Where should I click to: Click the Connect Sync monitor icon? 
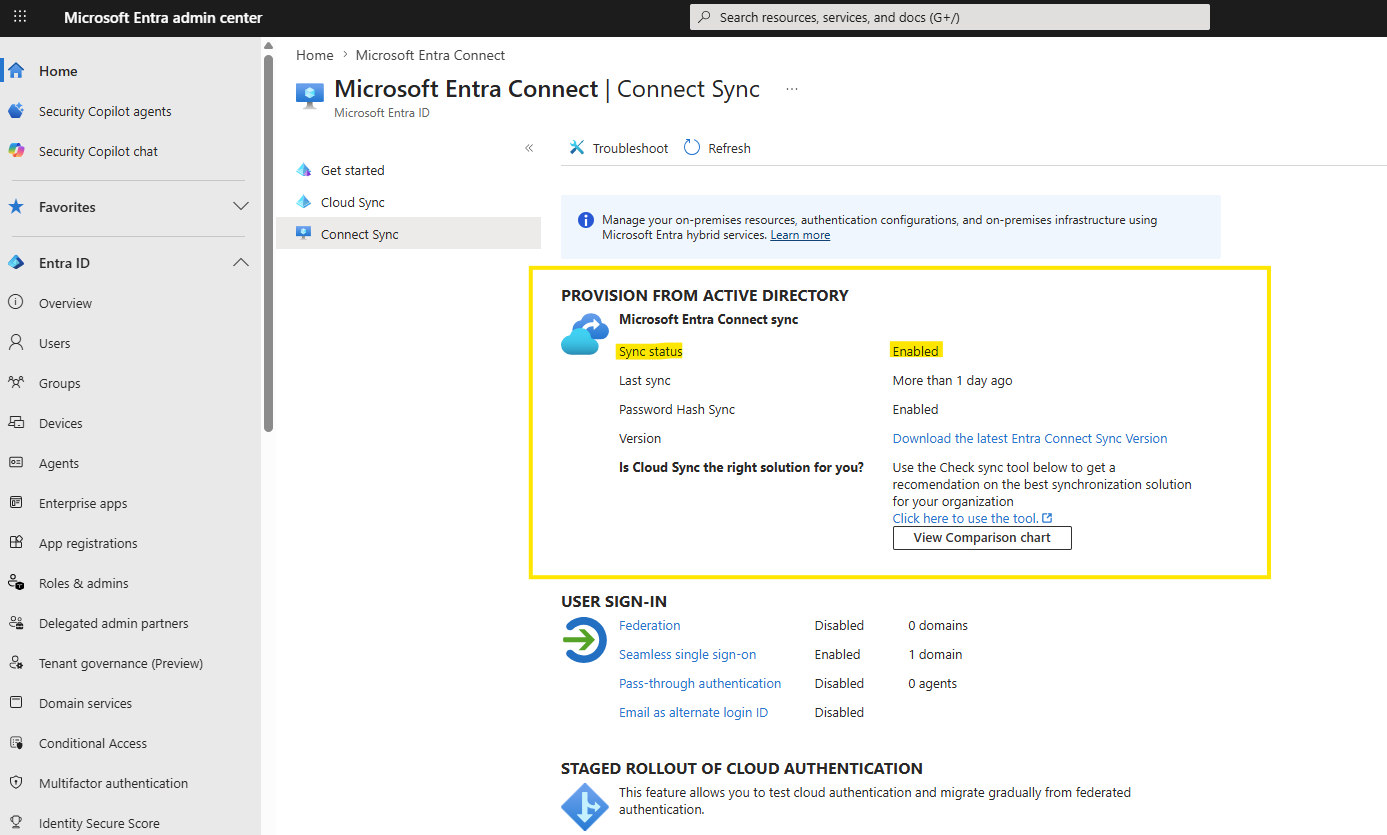click(x=304, y=234)
